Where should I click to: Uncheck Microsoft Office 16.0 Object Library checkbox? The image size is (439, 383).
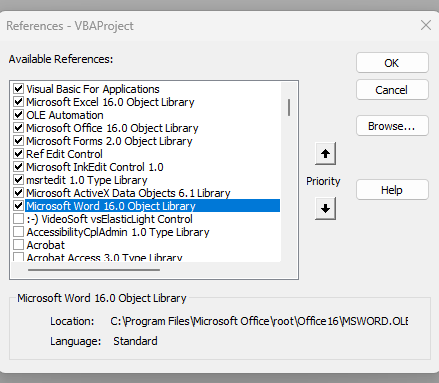(x=18, y=128)
